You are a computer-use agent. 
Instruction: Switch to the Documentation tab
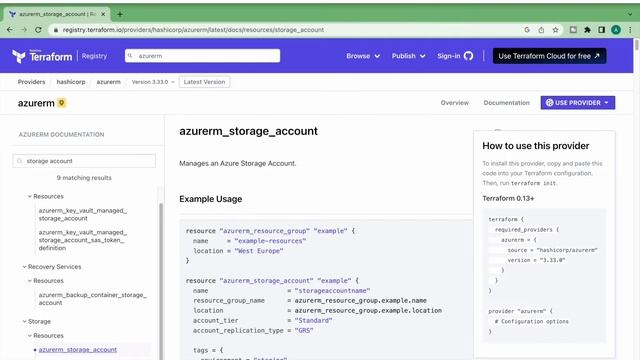tap(507, 103)
